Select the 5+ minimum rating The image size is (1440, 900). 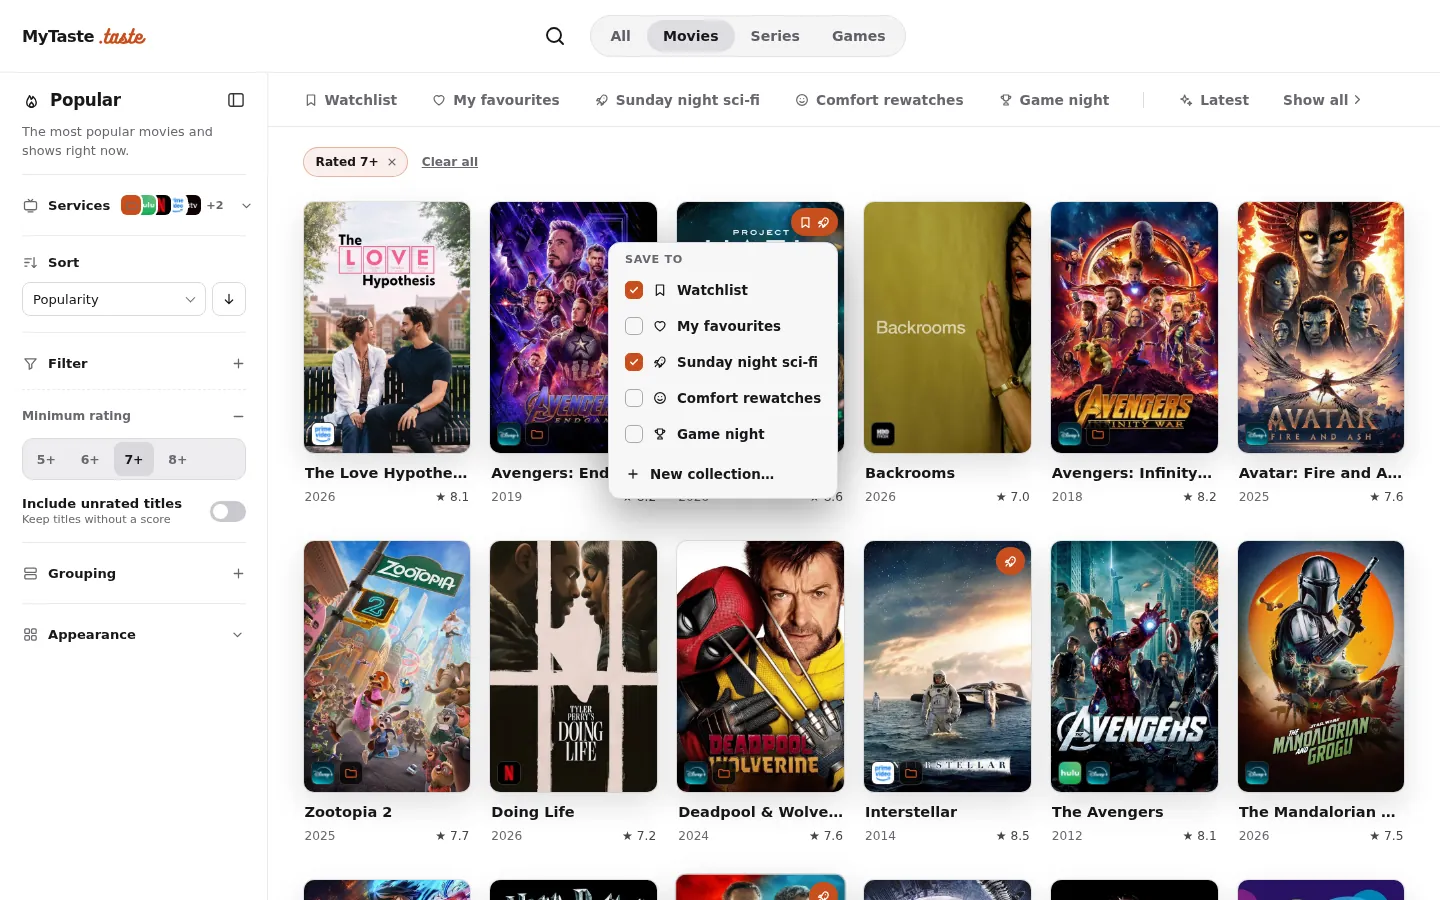46,460
